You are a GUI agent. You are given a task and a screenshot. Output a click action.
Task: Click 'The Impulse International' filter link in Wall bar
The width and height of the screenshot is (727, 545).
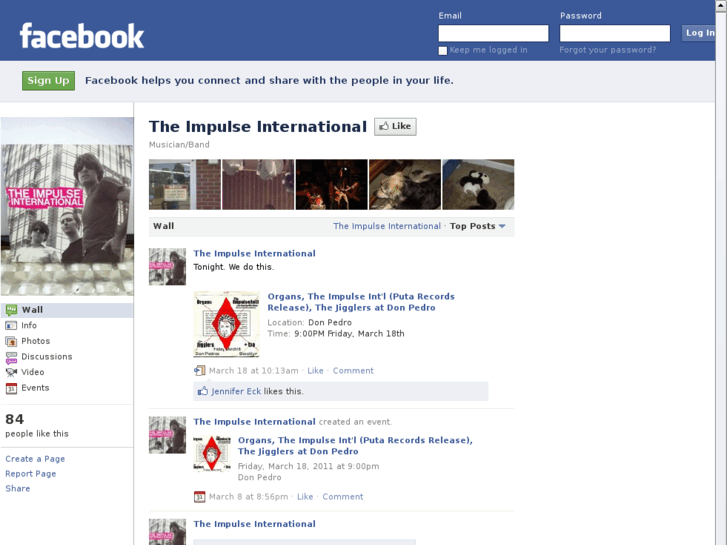point(387,226)
